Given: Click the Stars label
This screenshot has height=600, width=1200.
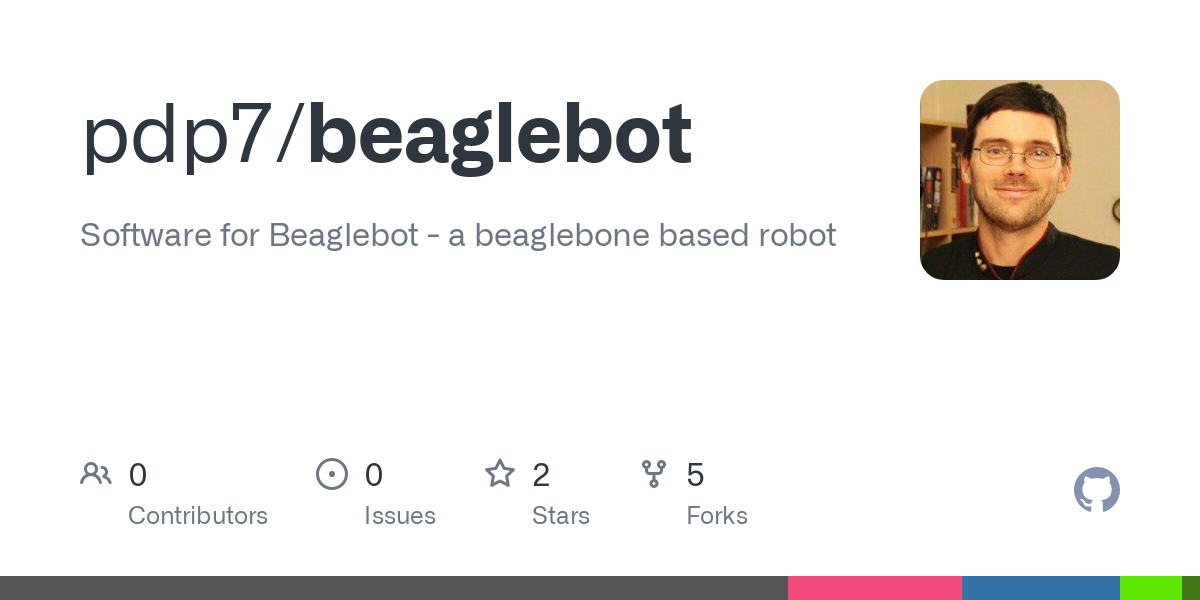Looking at the screenshot, I should (561, 516).
